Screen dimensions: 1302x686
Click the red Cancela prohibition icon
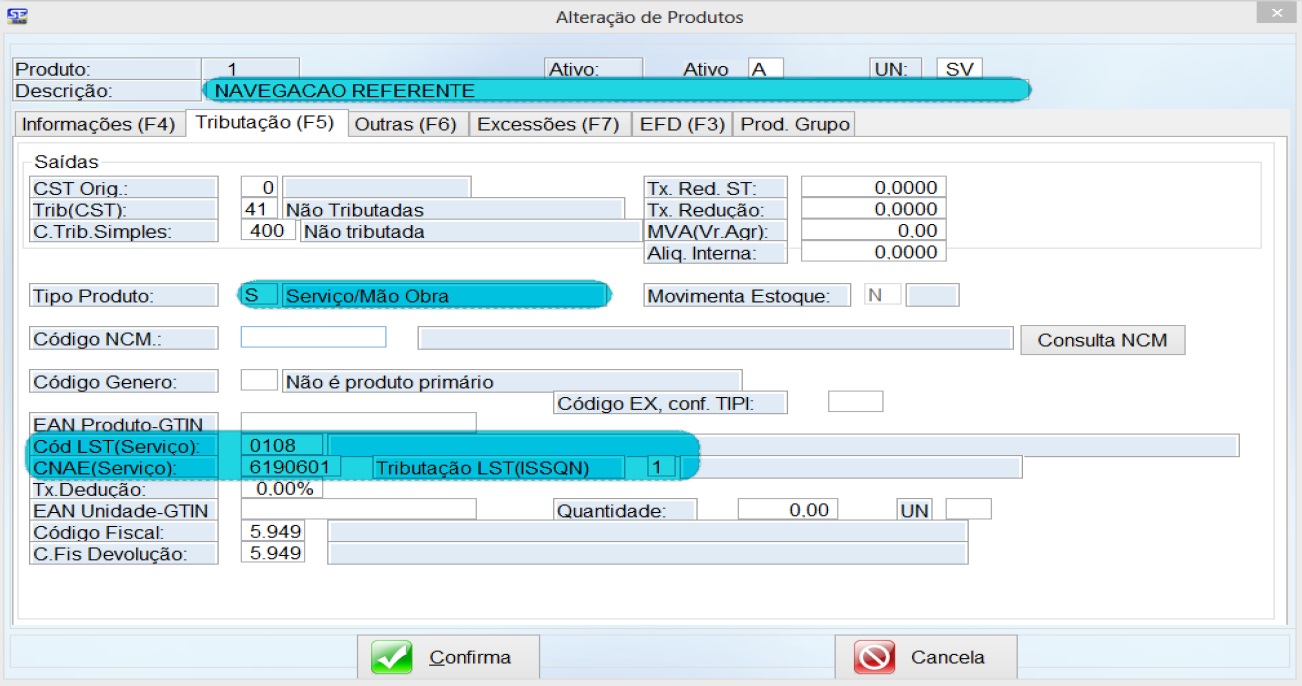[x=874, y=657]
